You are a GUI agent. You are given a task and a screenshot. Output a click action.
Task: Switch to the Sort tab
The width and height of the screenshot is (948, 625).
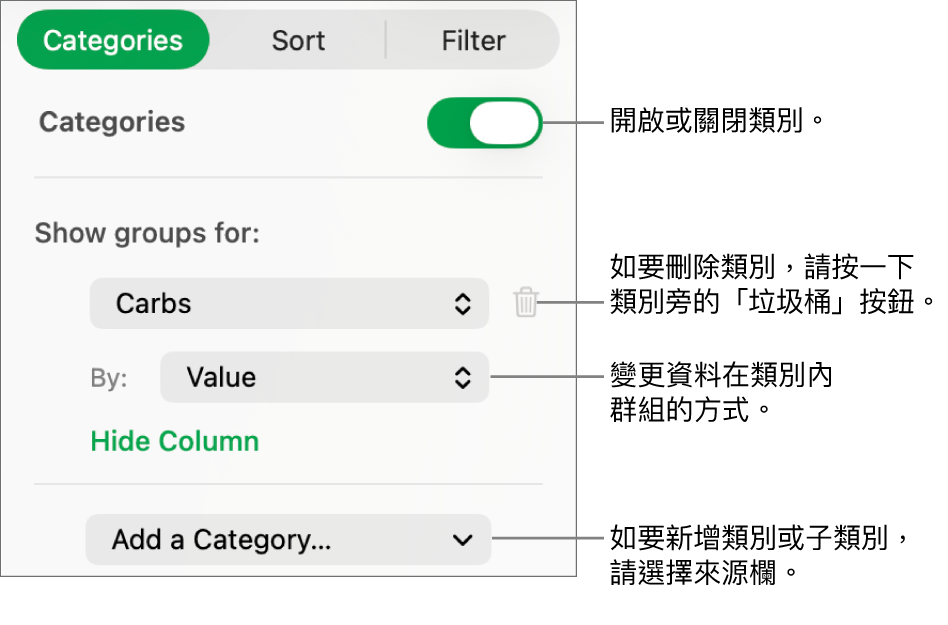click(x=298, y=41)
